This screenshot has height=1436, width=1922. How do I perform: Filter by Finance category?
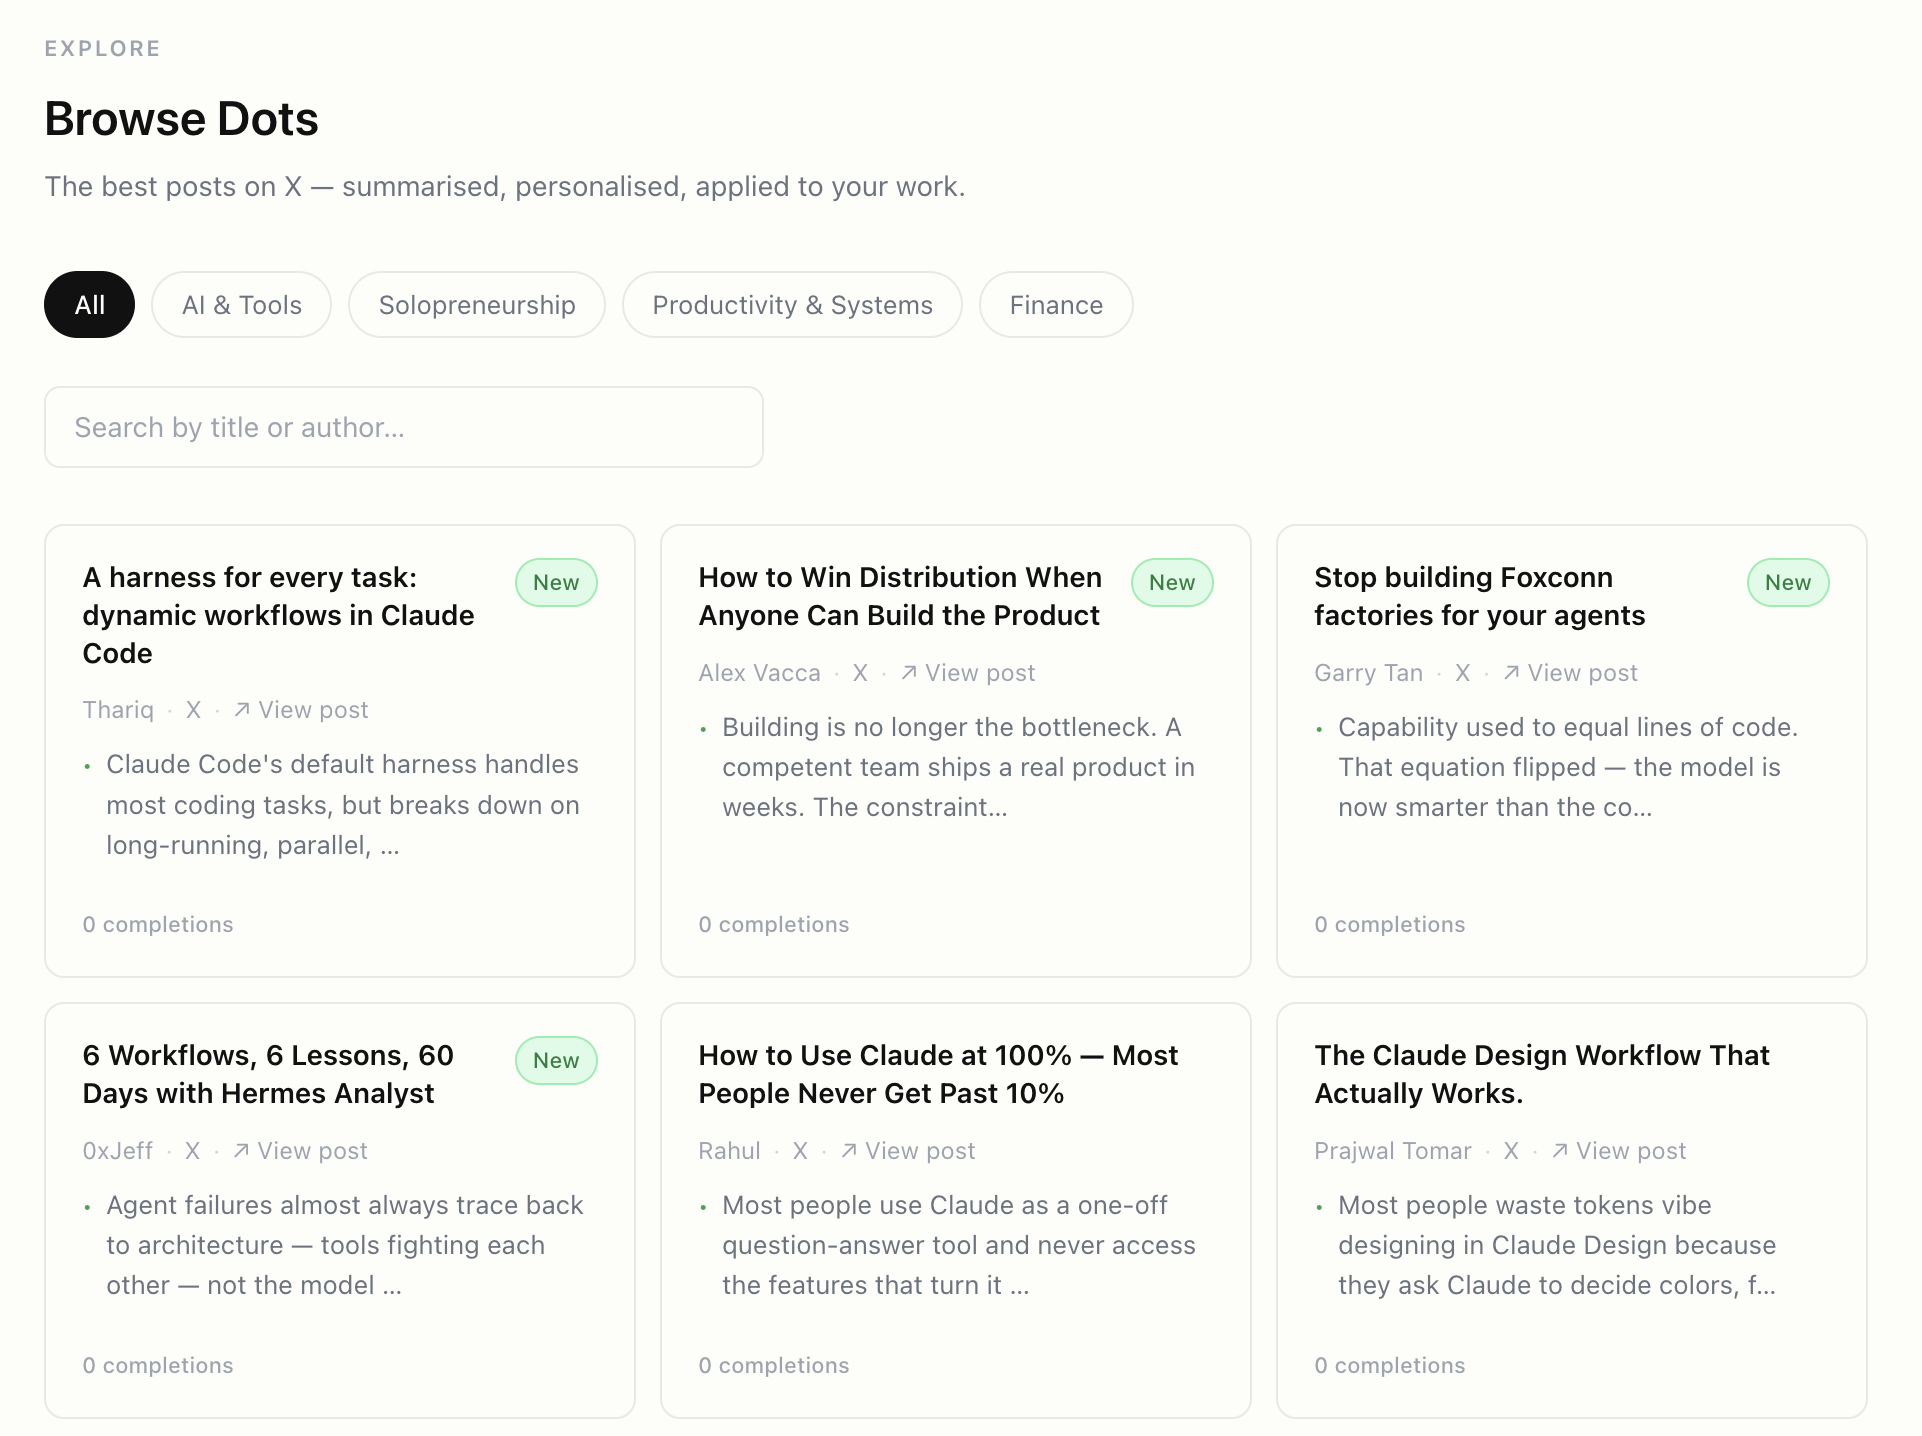pyautogui.click(x=1056, y=305)
